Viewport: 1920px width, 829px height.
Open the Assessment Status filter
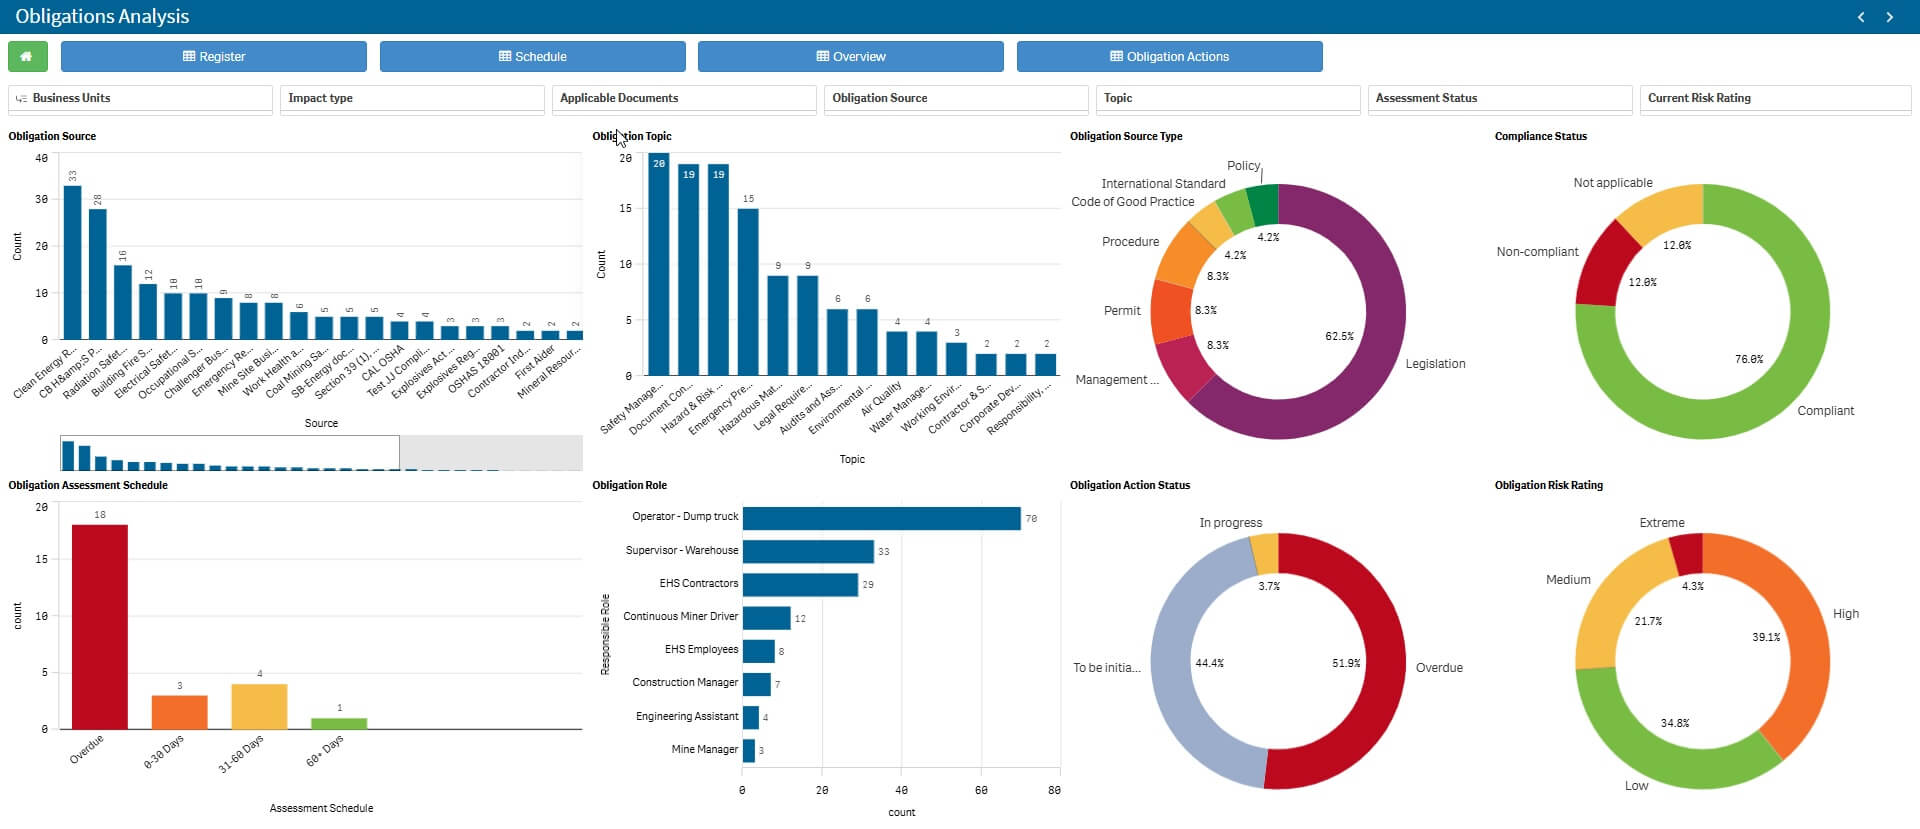(x=1500, y=98)
